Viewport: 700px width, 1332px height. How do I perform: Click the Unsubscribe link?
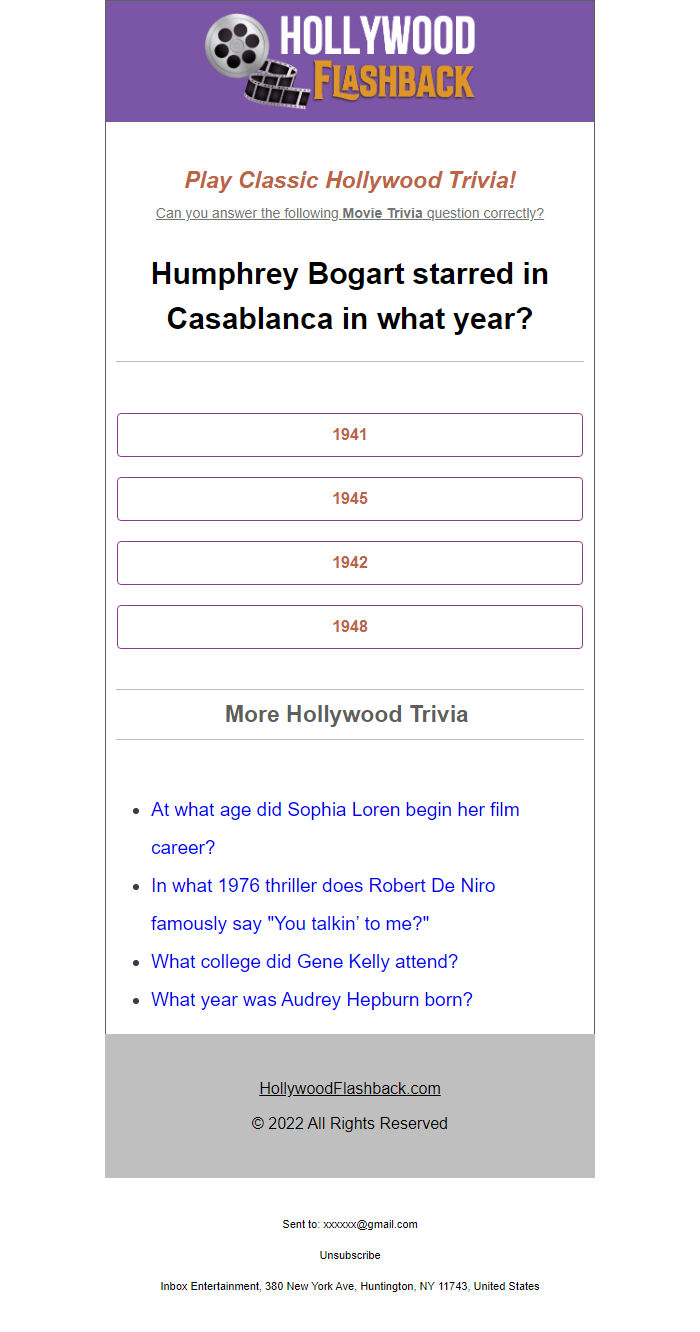point(350,1255)
